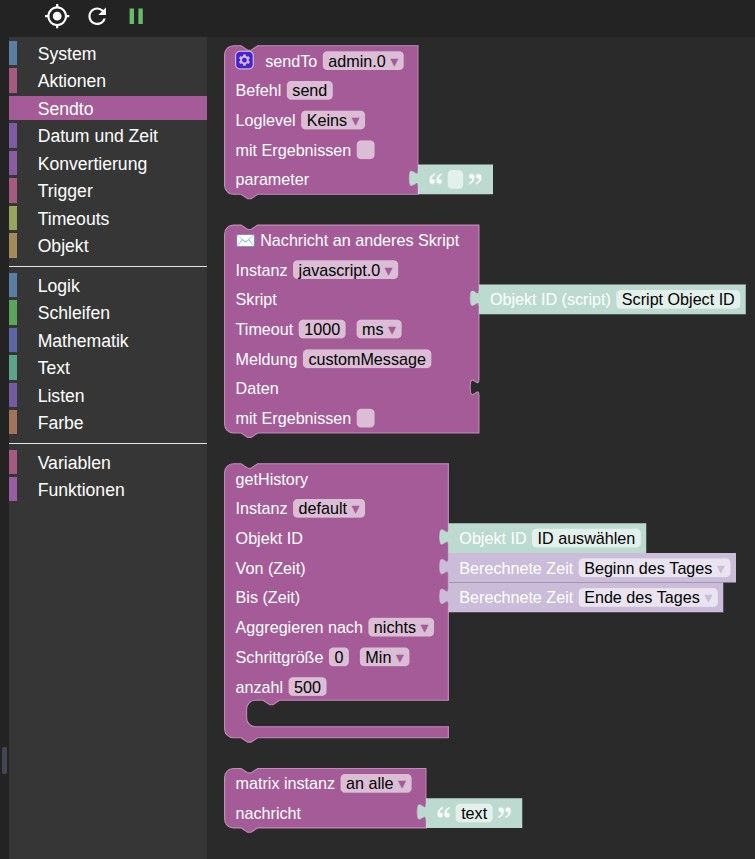Screen dimensions: 755x859
Task: Click the 'Objekt ID (script)' block label
Action: pos(550,299)
